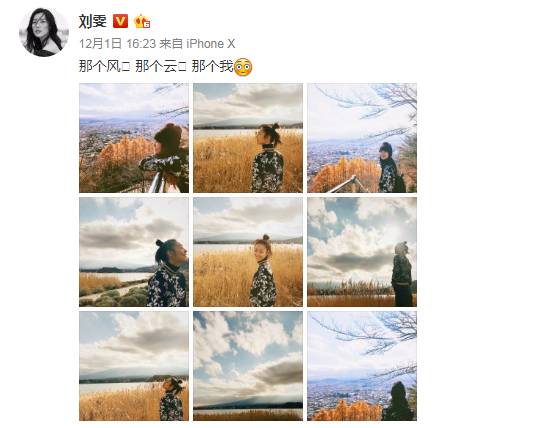This screenshot has width=551, height=428.
Task: Click the 来自 text before iPhone X
Action: pyautogui.click(x=171, y=44)
